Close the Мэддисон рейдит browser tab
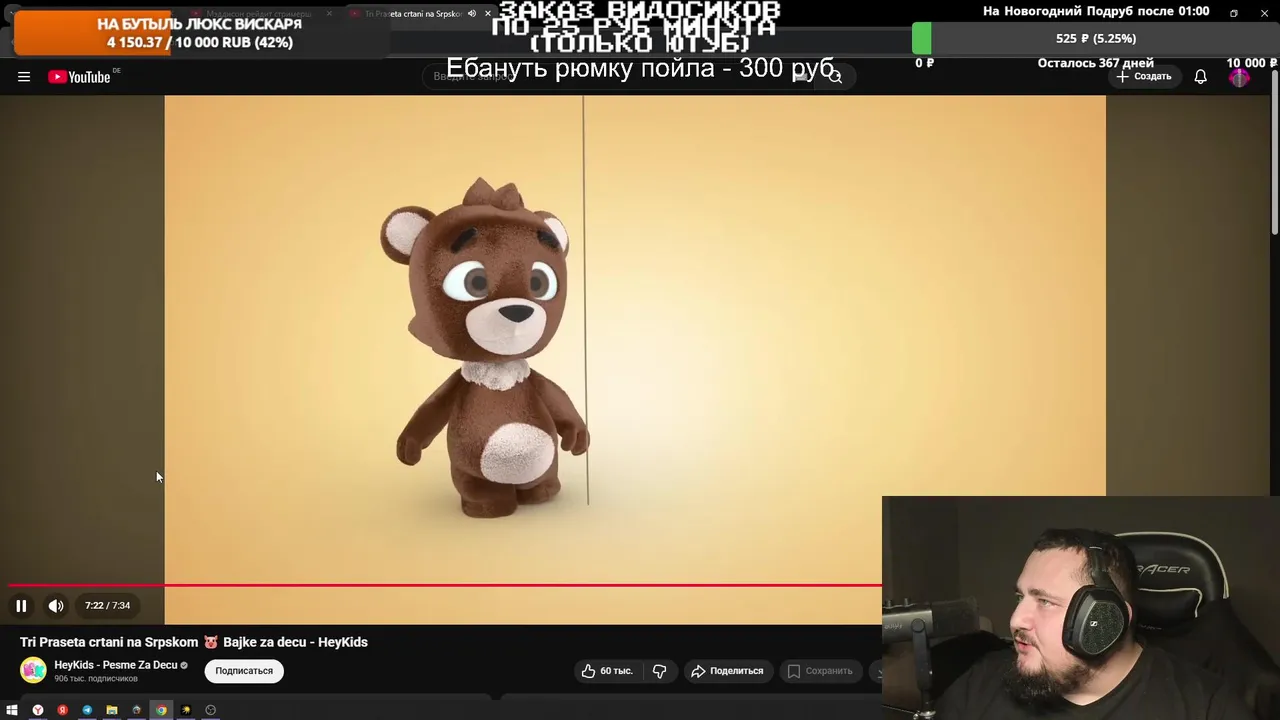This screenshot has width=1280, height=720. [x=329, y=14]
